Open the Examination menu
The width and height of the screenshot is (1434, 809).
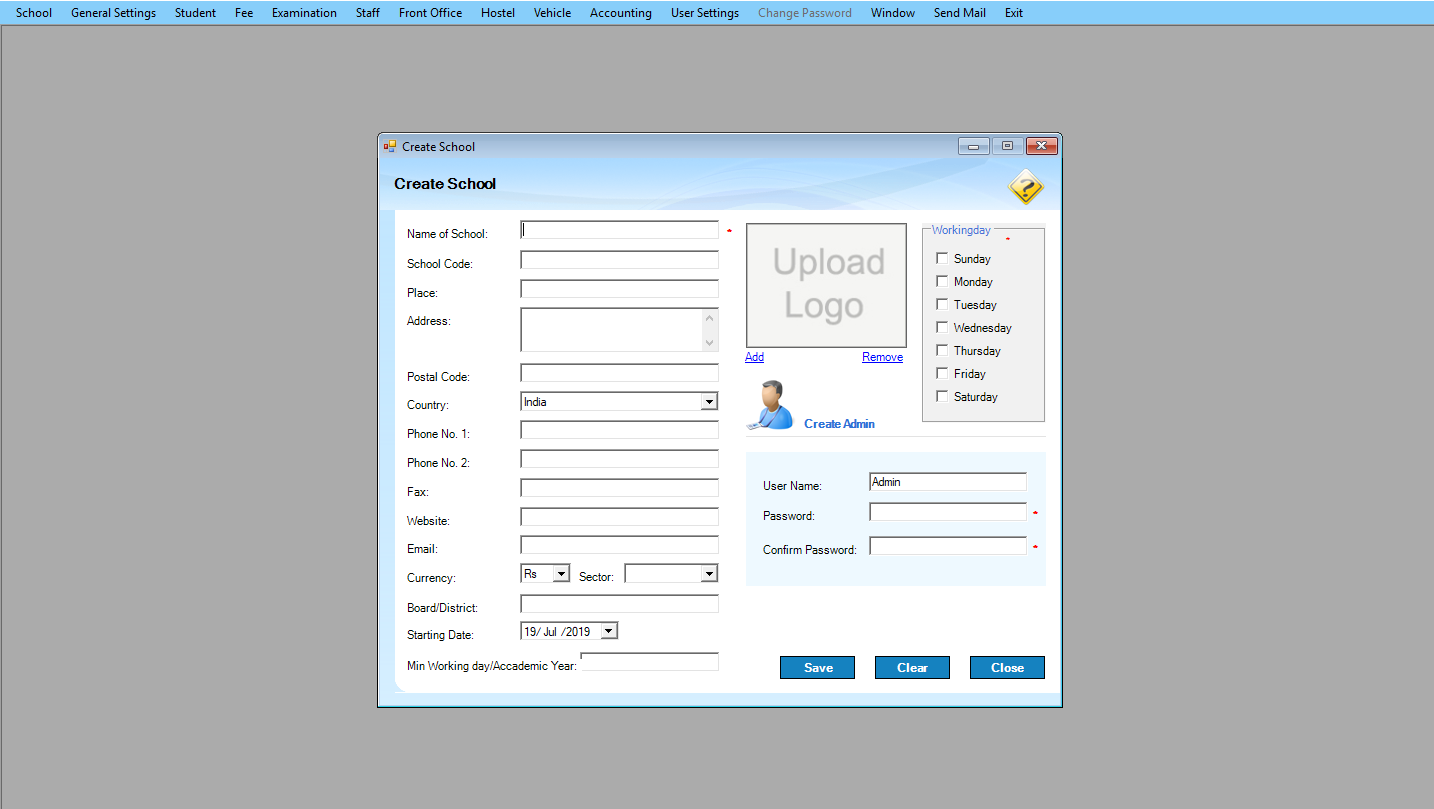[x=304, y=13]
